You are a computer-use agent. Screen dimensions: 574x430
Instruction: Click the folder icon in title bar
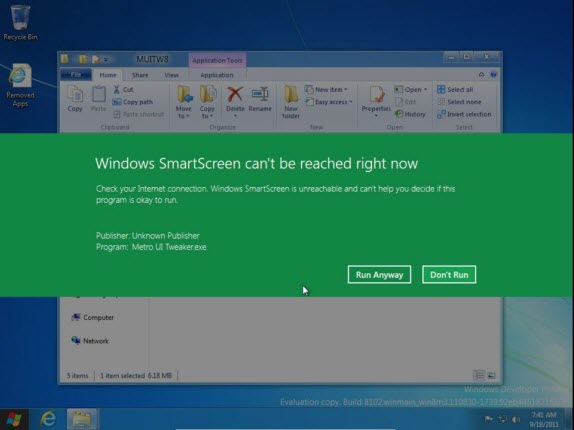[x=65, y=59]
